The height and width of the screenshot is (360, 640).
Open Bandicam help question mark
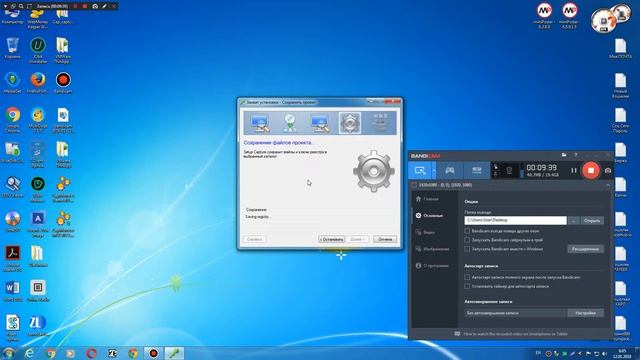tap(576, 155)
